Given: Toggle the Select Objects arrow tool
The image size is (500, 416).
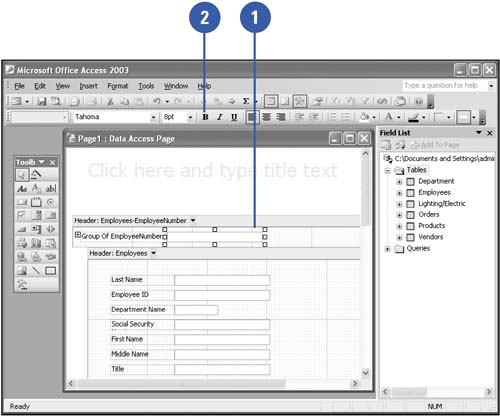Looking at the screenshot, I should pyautogui.click(x=22, y=174).
